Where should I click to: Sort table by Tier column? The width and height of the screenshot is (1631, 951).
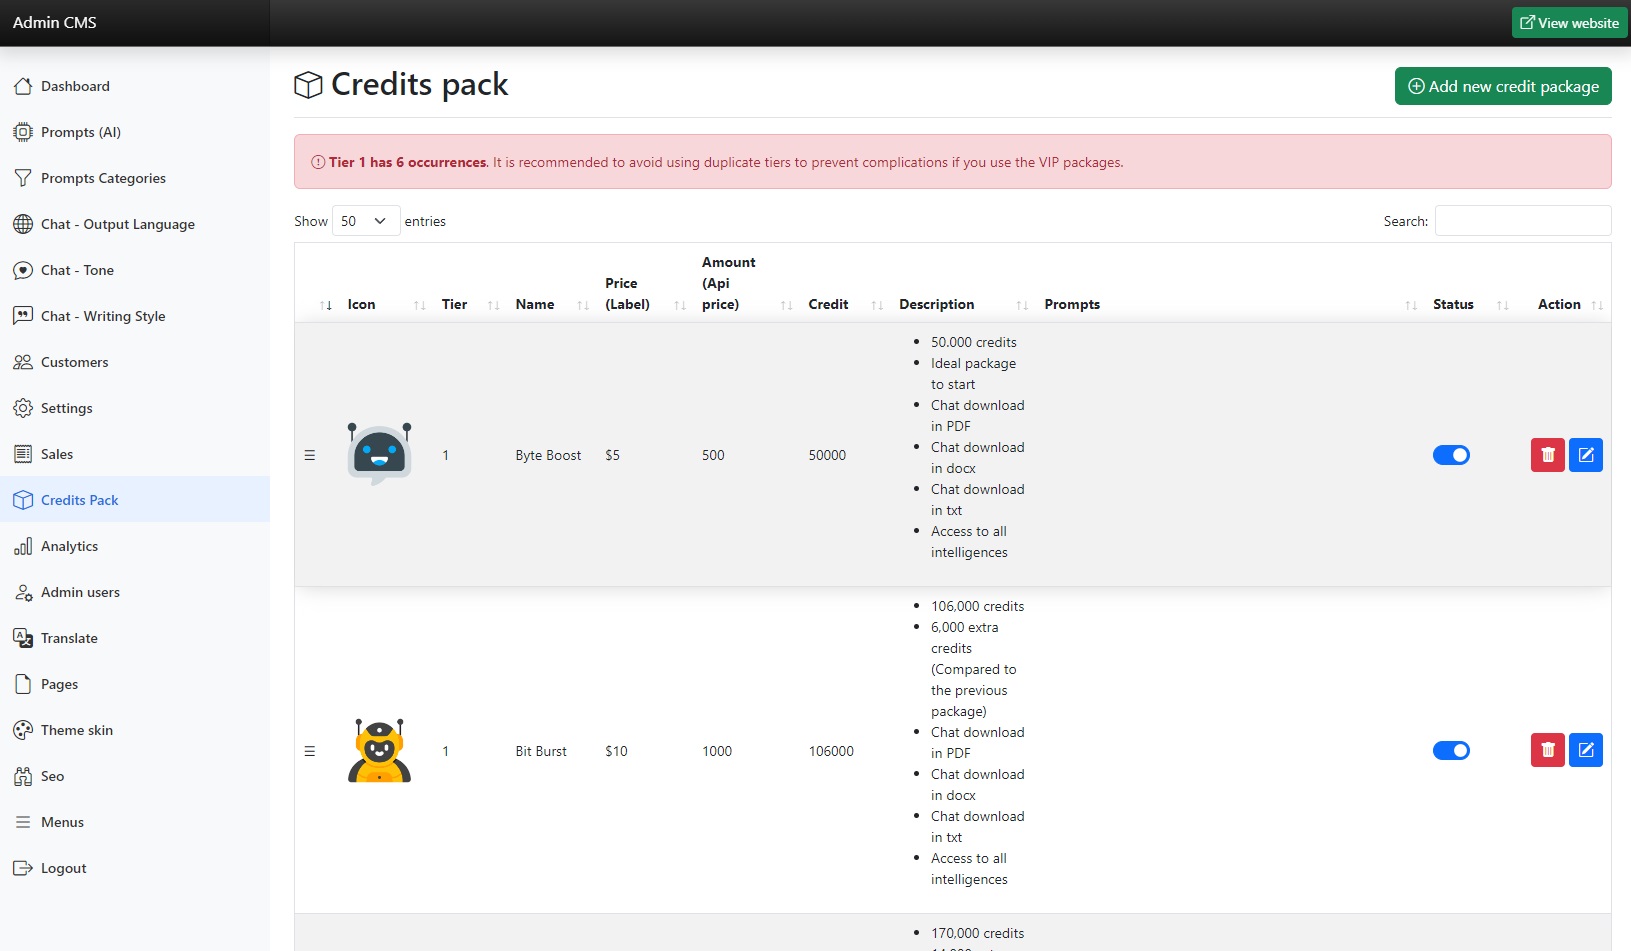[454, 304]
